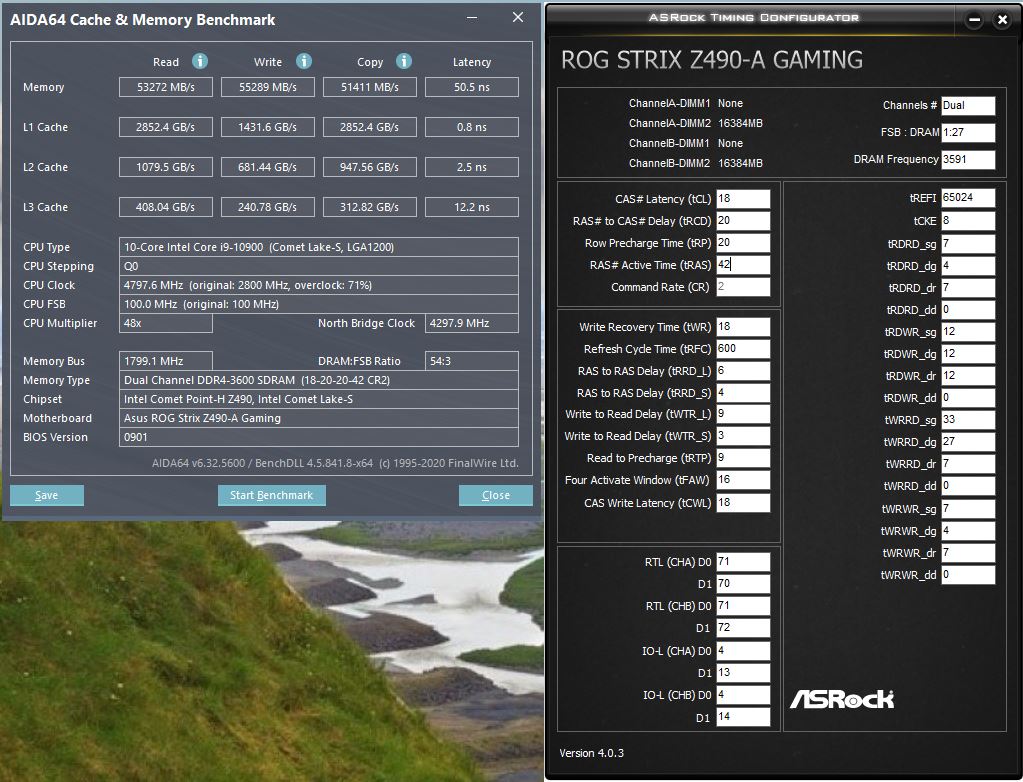Click the CAS Write Latency (tCWL) field
Screen dimensions: 1023x782
pos(743,503)
